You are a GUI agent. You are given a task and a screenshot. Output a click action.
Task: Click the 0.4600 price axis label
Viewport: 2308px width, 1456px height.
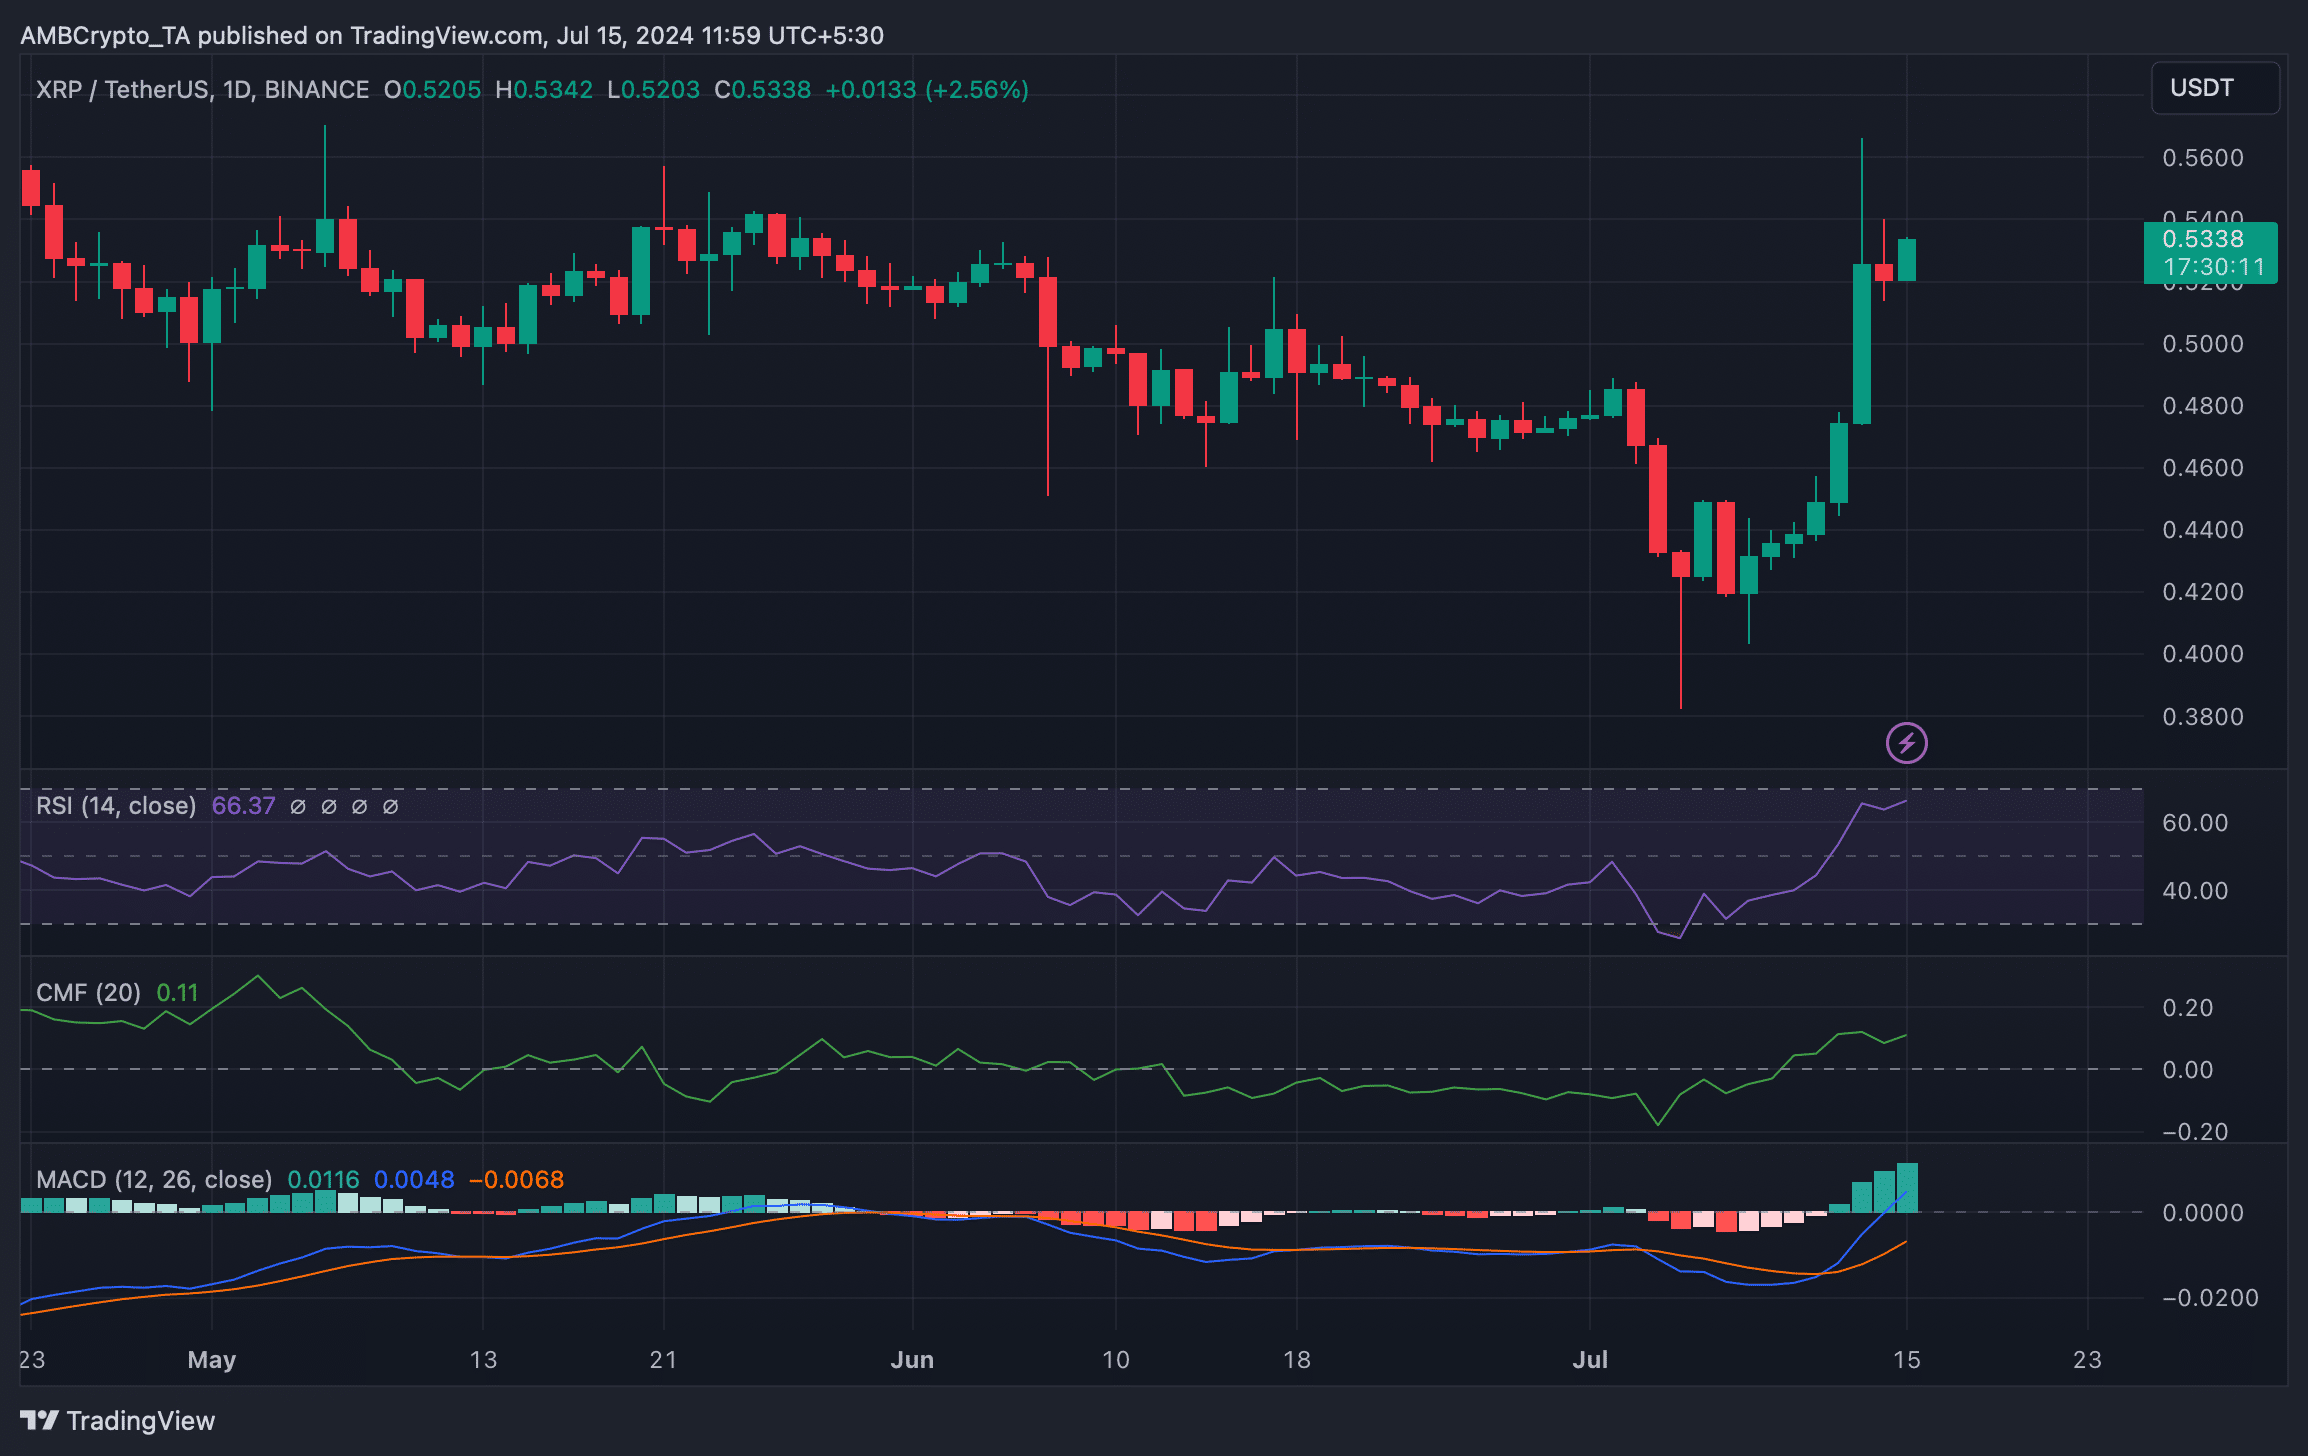[2202, 468]
